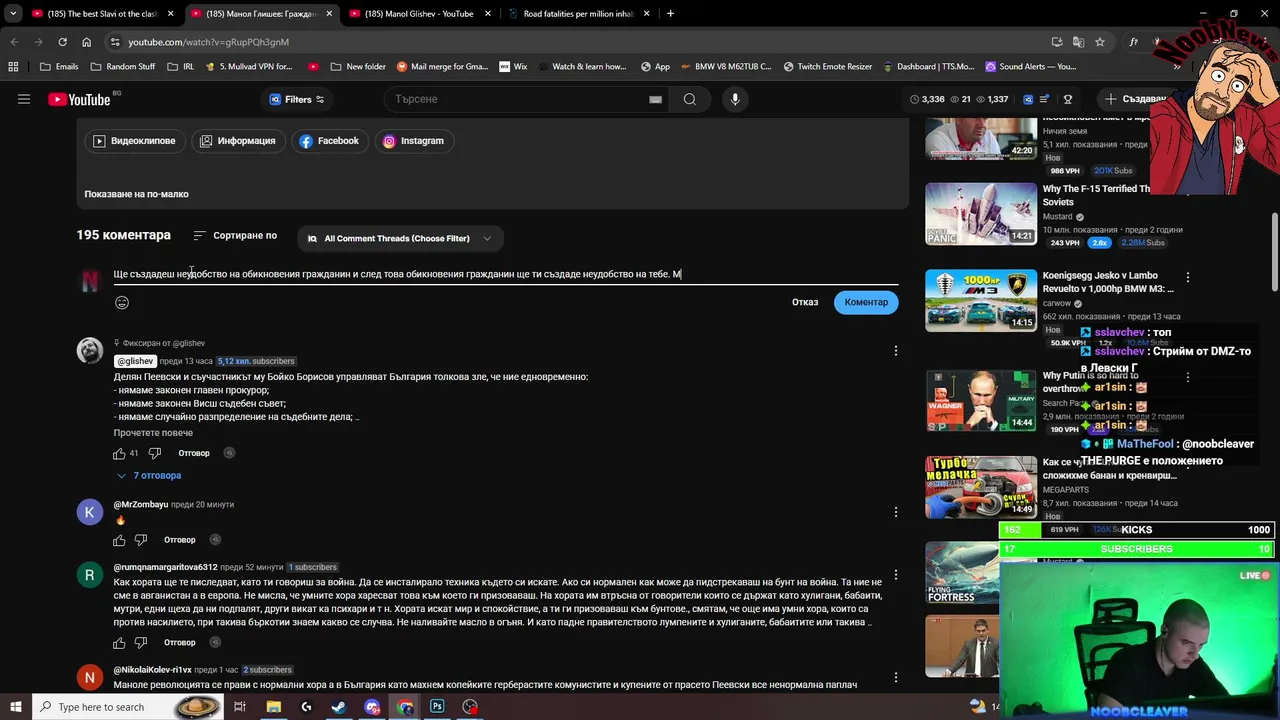Open the Видеоклипове channel link

coord(134,141)
